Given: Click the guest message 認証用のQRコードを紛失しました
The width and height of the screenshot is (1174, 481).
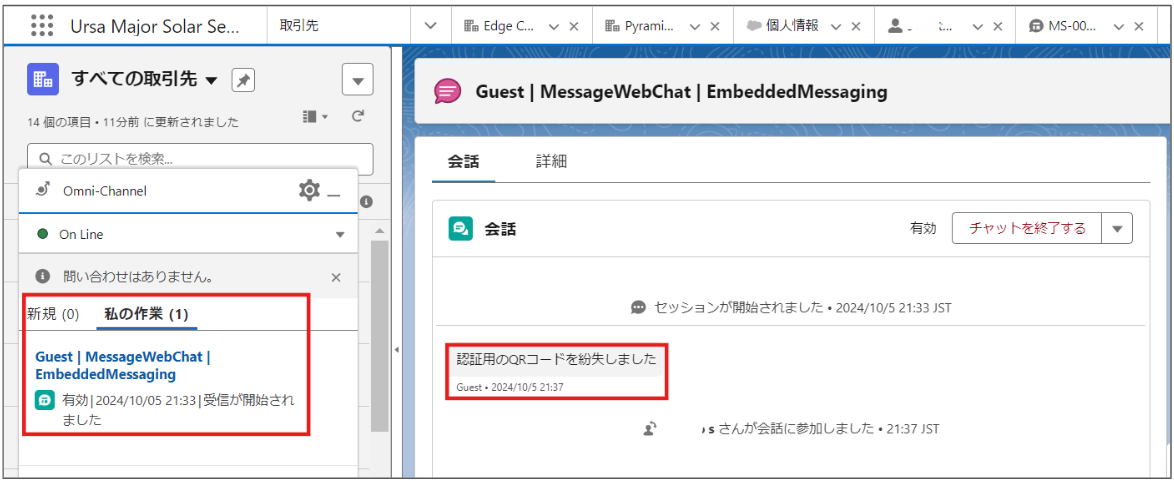Looking at the screenshot, I should tap(556, 358).
